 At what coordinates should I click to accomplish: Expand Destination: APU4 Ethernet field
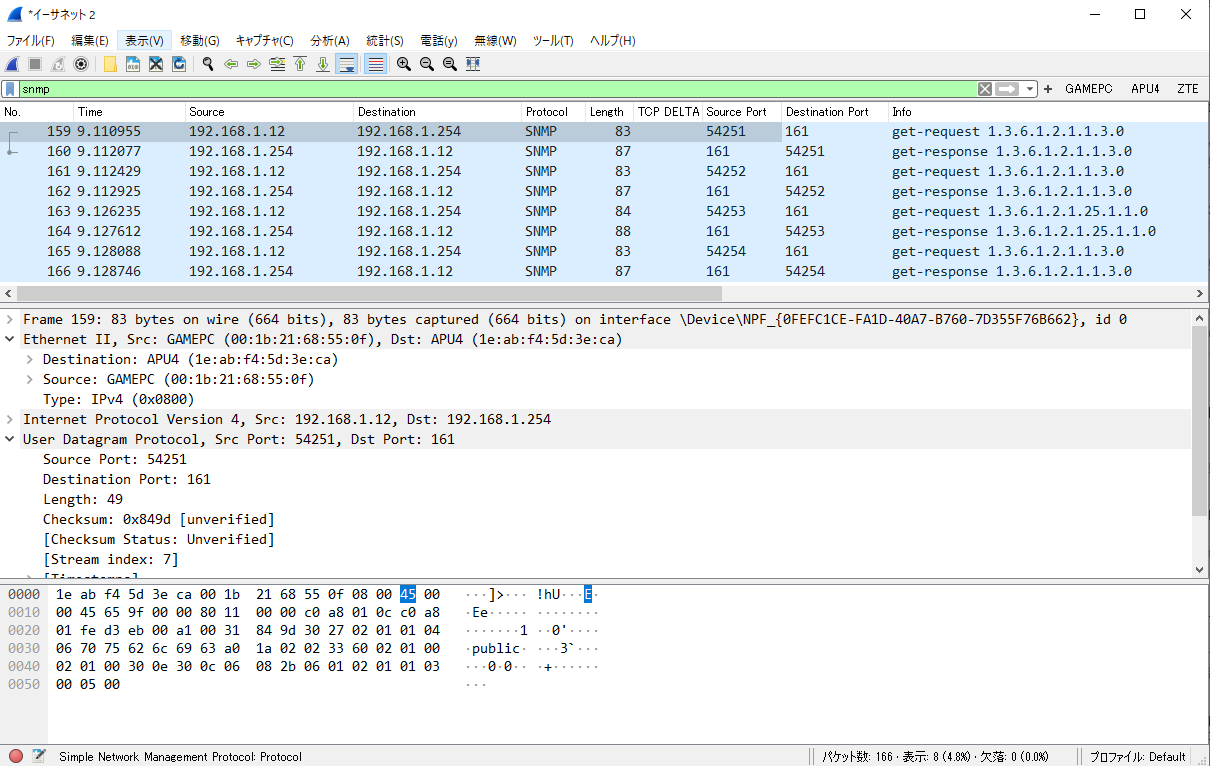pos(30,359)
